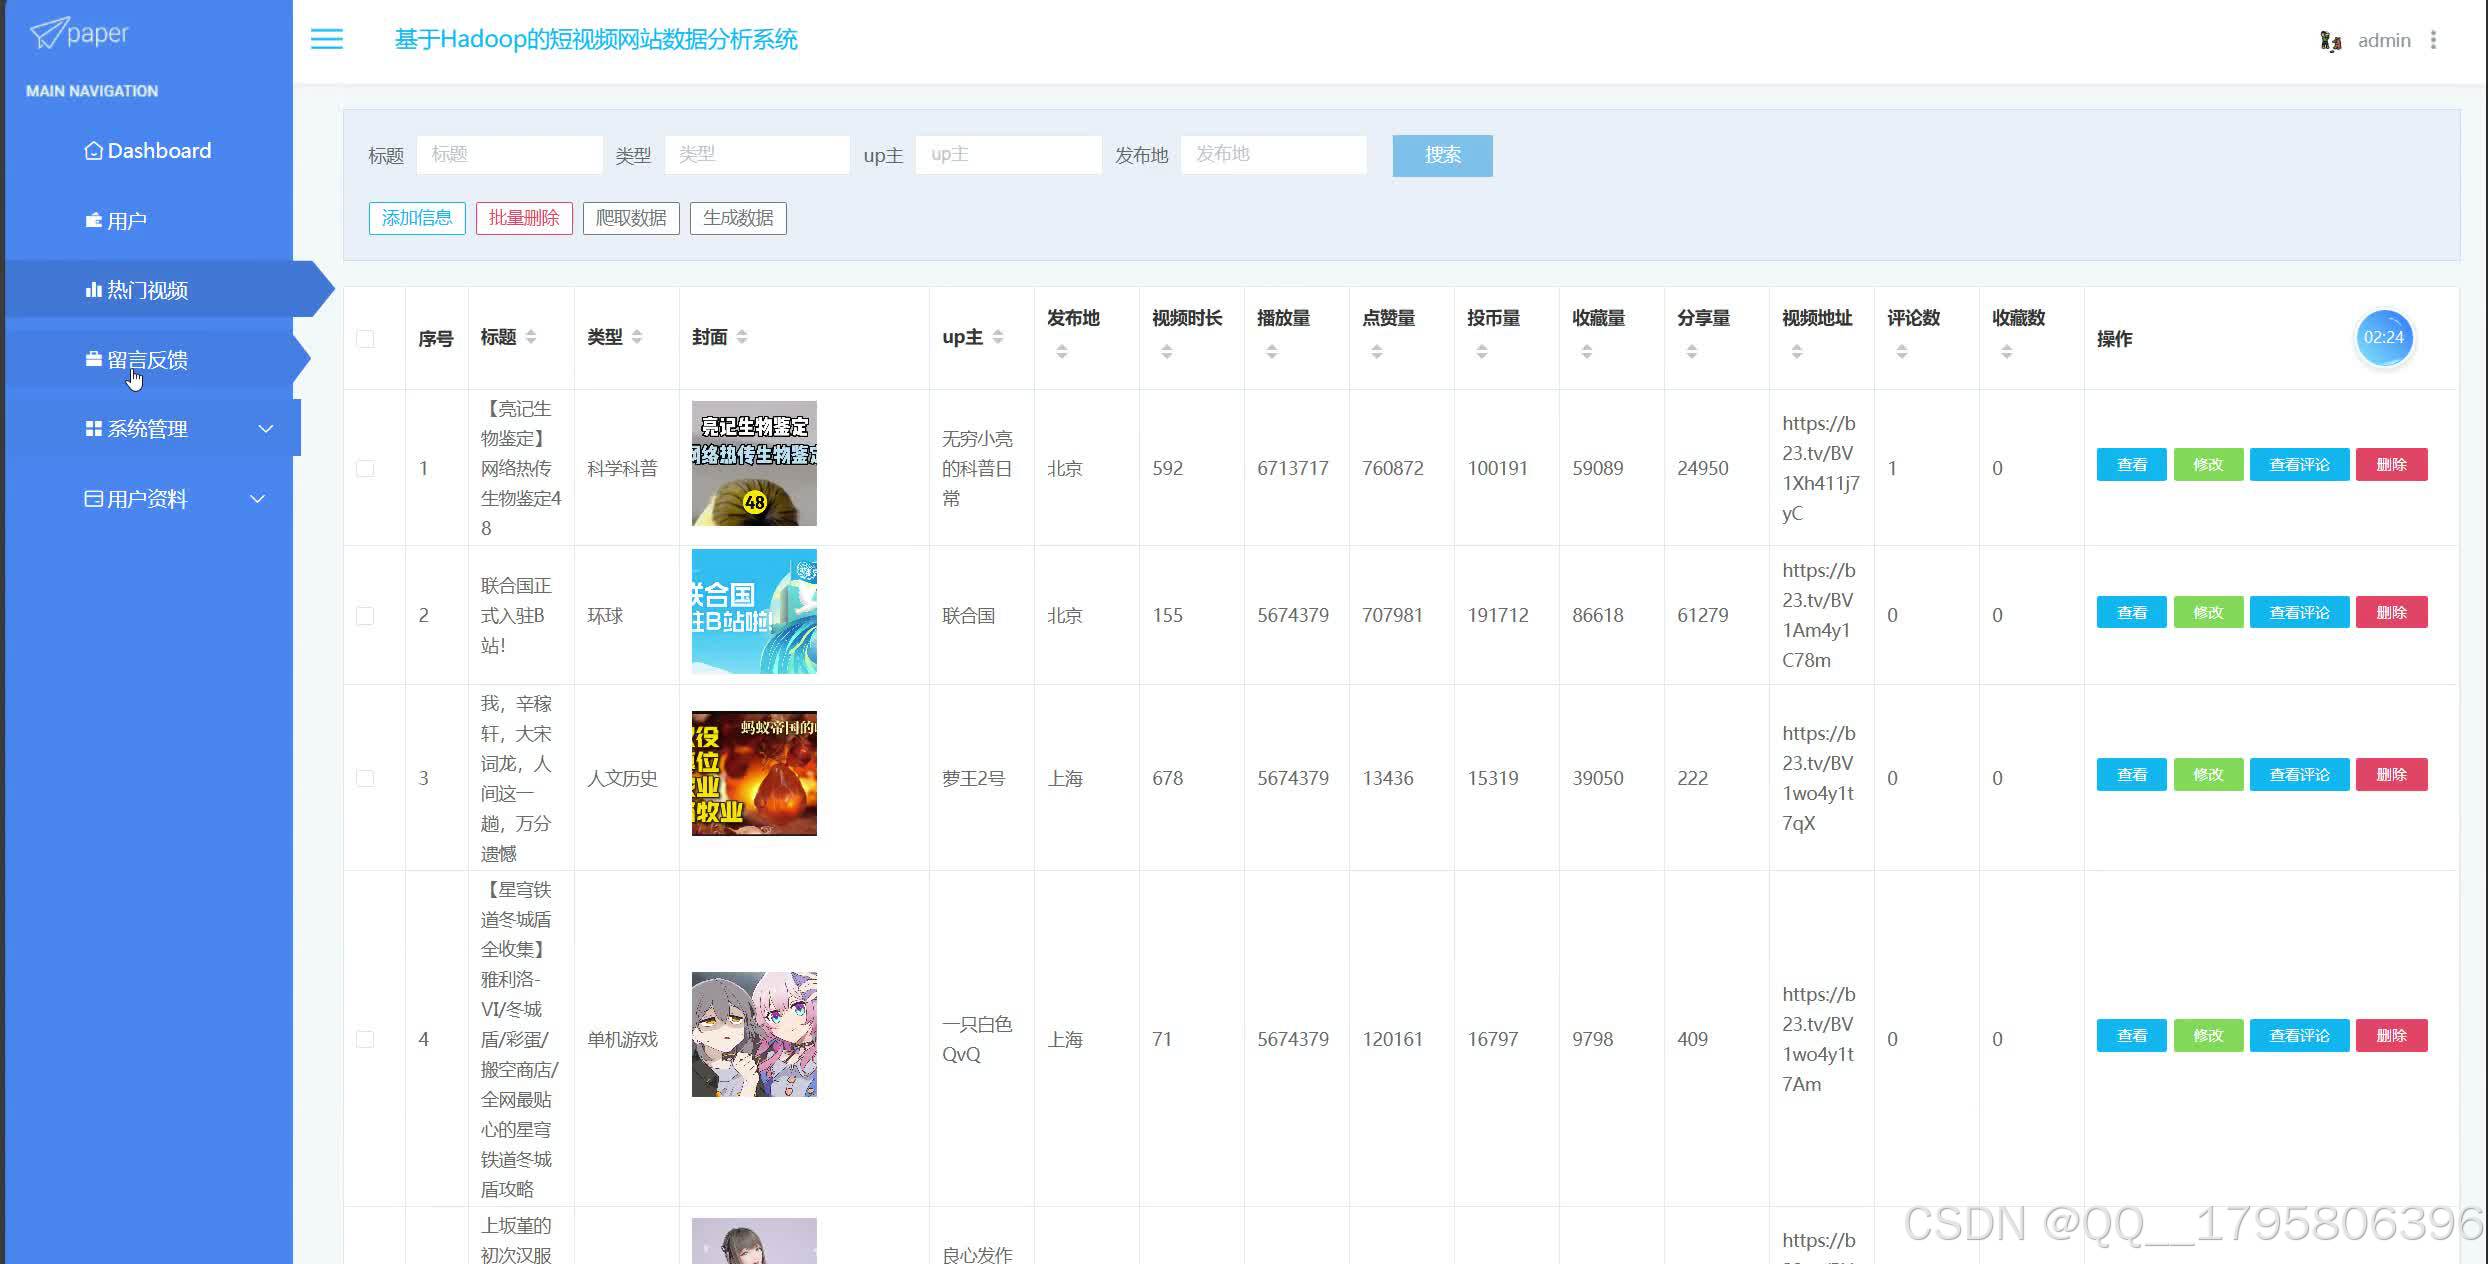Viewport: 2488px width, 1264px height.
Task: Sort the table by the 标题 column arrows
Action: pos(531,337)
